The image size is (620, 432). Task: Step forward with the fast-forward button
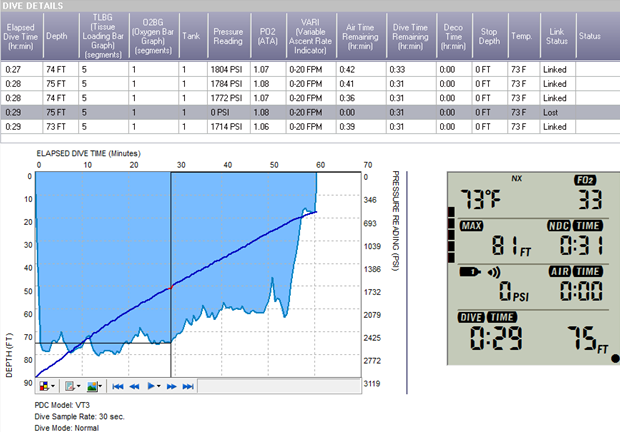(x=172, y=385)
